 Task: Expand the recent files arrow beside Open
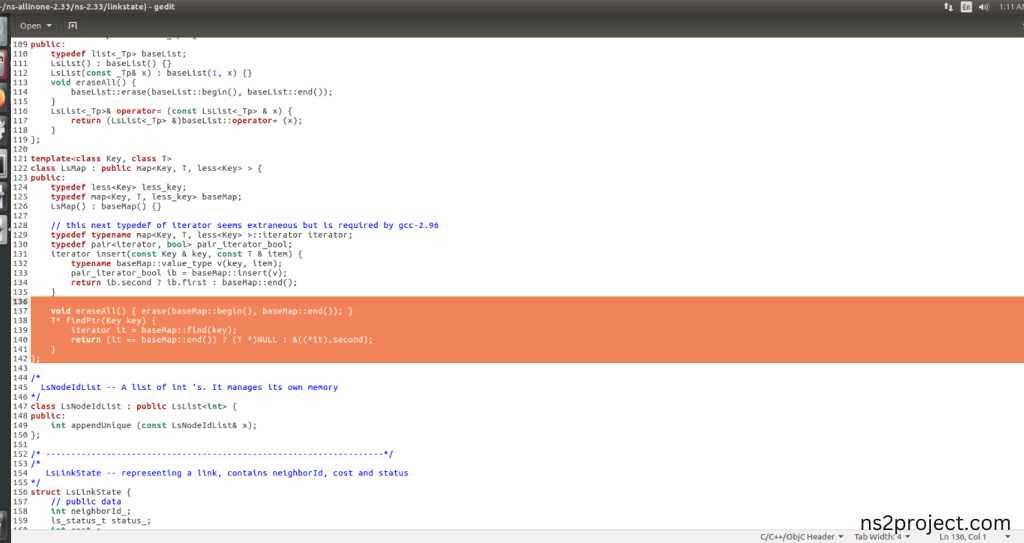pos(49,26)
